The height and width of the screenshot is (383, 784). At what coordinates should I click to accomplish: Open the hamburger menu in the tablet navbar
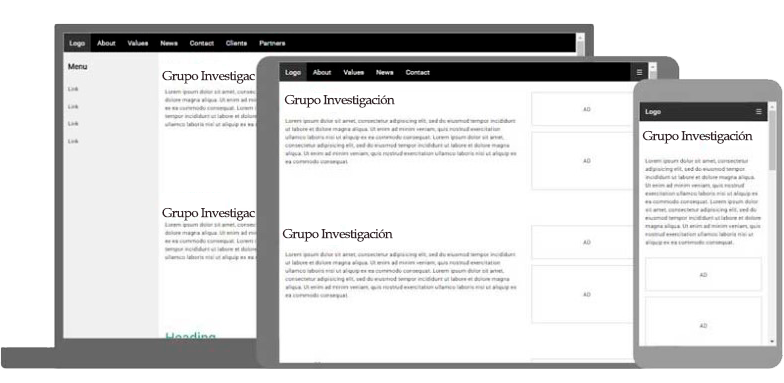tap(639, 72)
